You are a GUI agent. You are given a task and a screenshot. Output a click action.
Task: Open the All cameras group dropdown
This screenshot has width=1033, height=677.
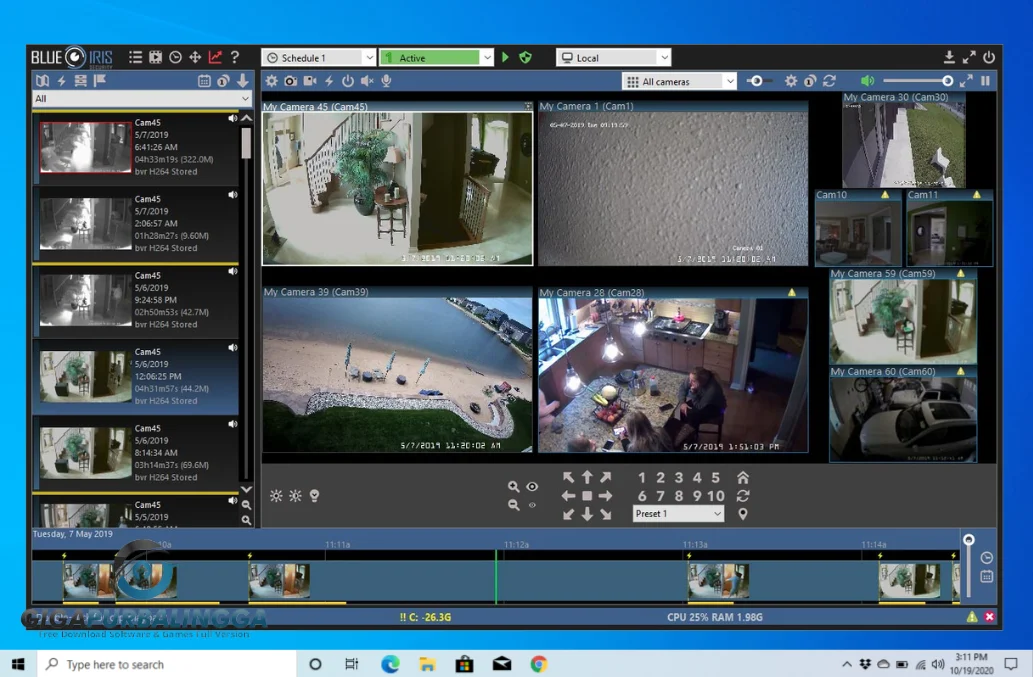[729, 82]
